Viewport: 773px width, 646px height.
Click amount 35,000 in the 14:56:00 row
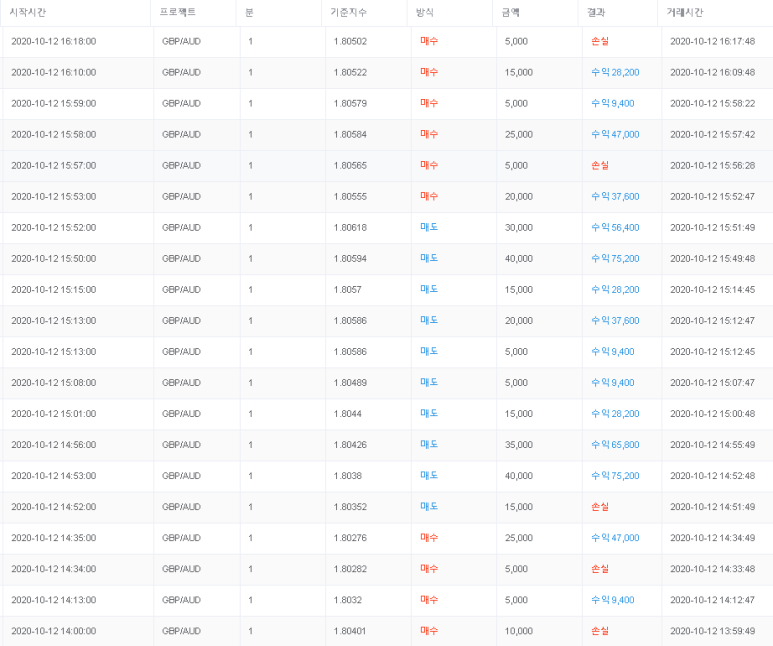coord(519,445)
